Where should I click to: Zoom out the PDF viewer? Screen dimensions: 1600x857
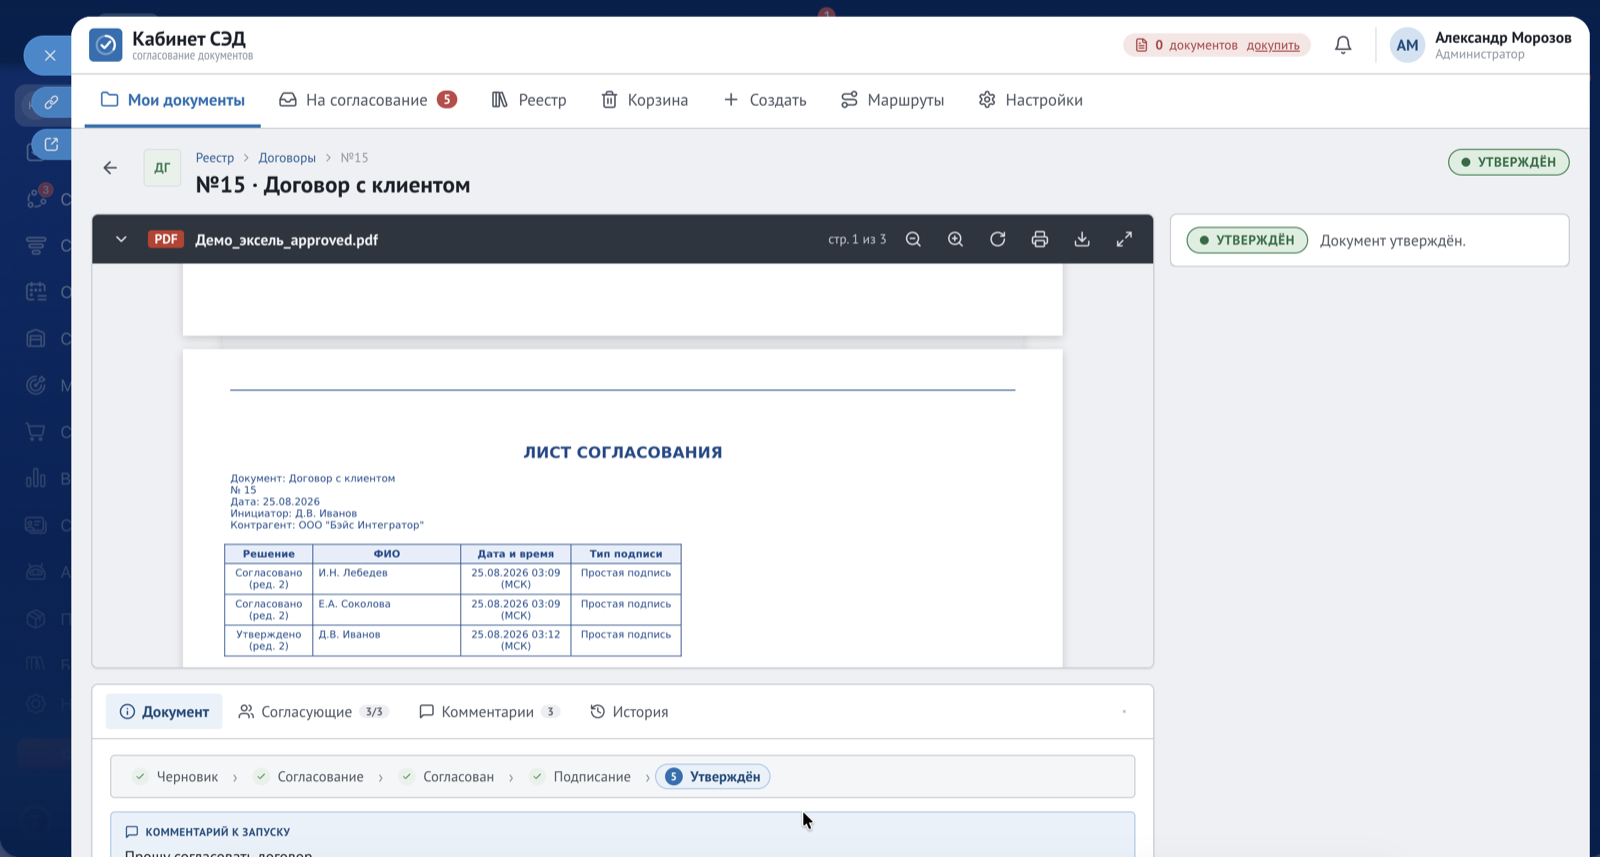click(913, 240)
